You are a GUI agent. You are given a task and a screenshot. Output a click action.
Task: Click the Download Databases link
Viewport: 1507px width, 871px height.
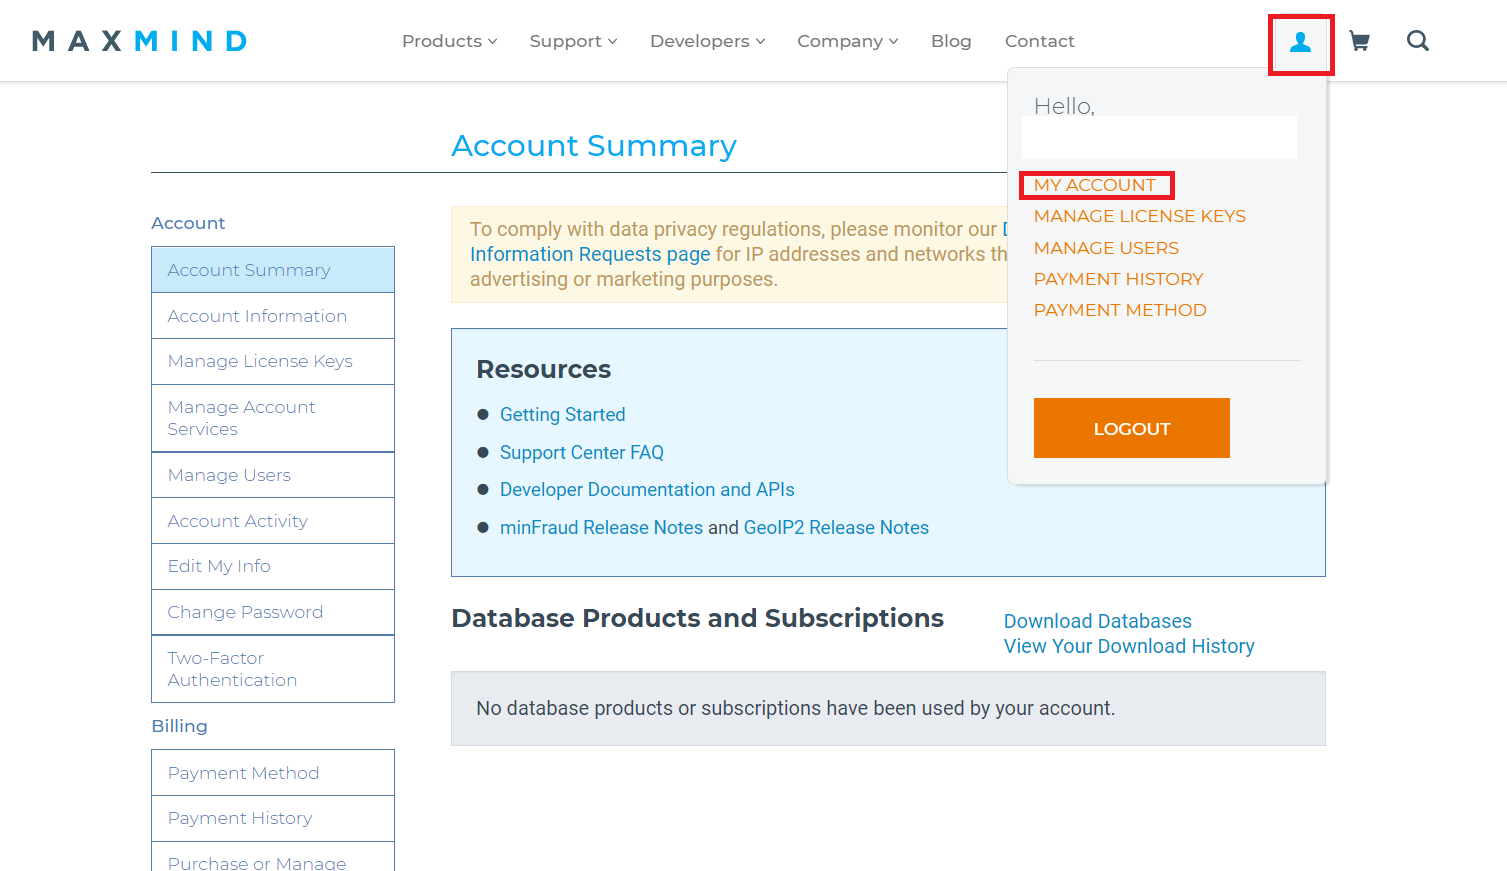(x=1097, y=621)
